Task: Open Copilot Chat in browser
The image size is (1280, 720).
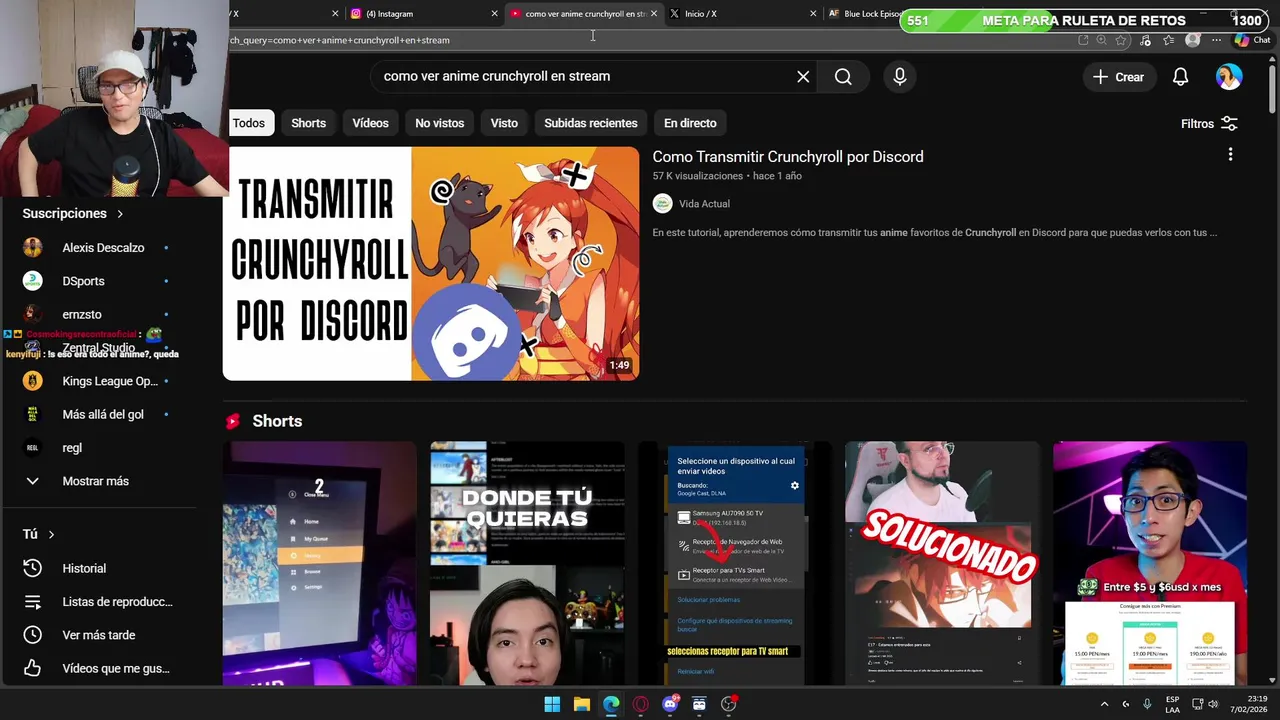Action: 1252,40
